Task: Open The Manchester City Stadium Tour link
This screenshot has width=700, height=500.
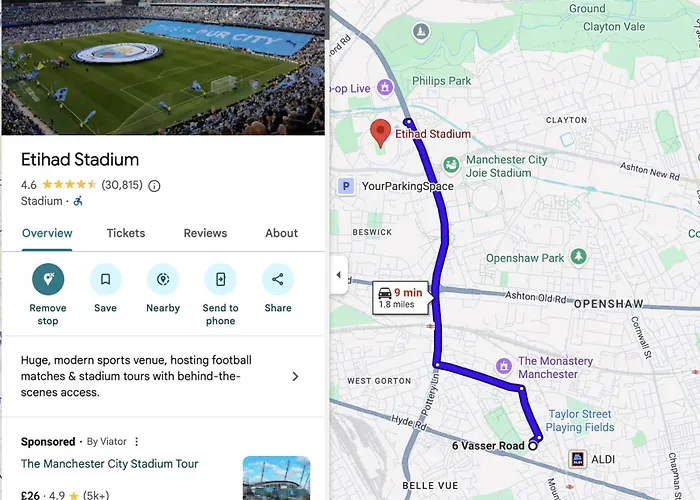Action: 110,464
